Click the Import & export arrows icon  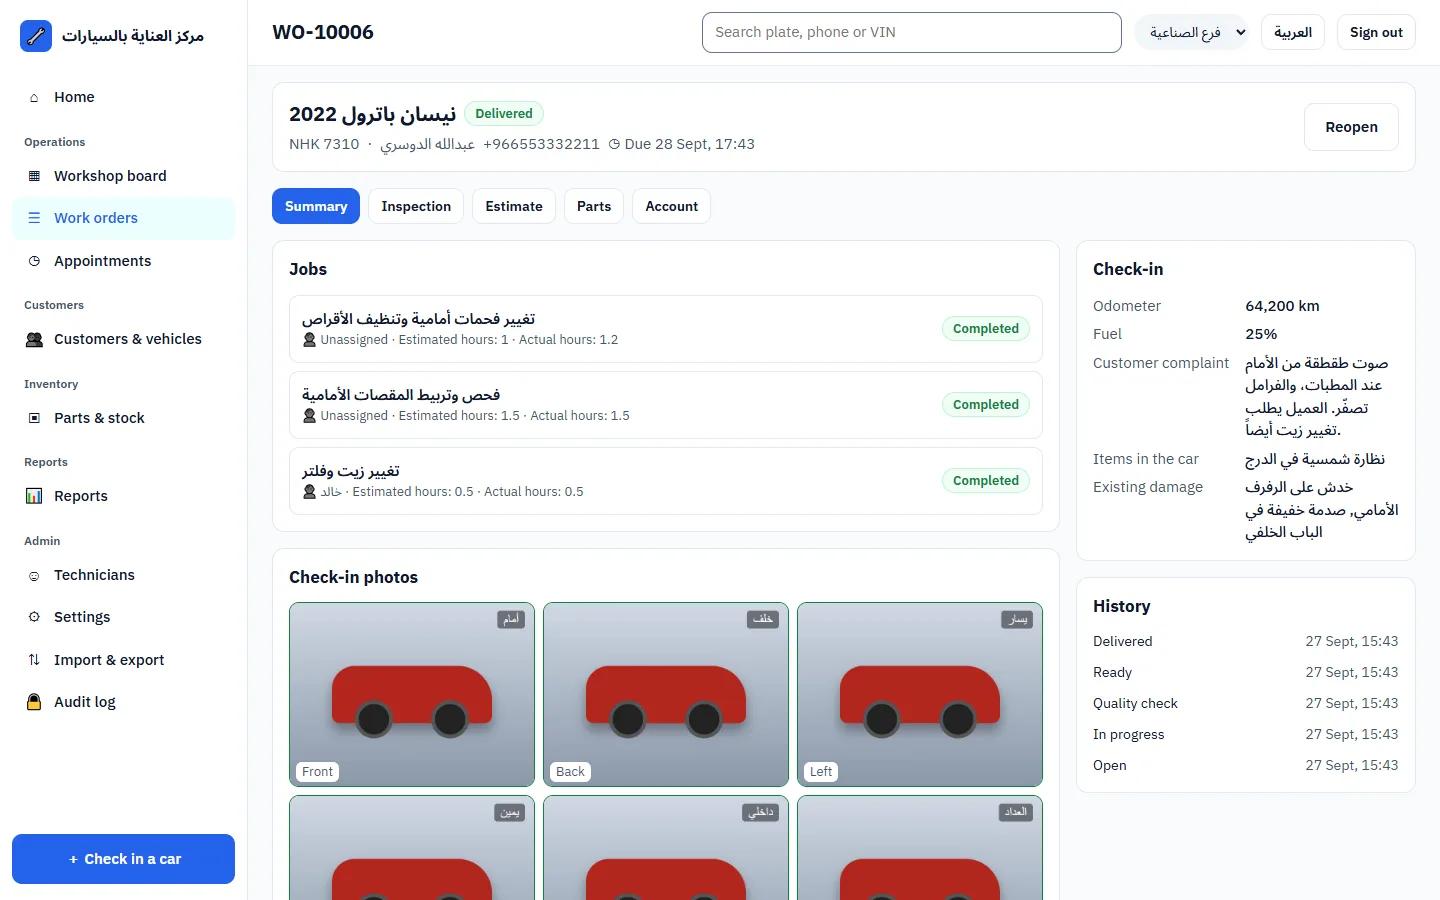(x=34, y=660)
